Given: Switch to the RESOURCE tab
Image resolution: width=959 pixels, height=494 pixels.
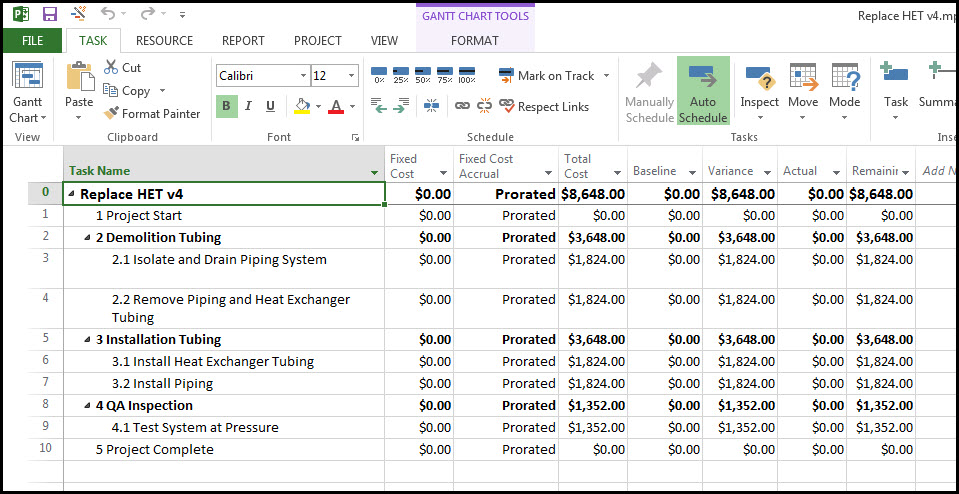Looking at the screenshot, I should (x=164, y=41).
